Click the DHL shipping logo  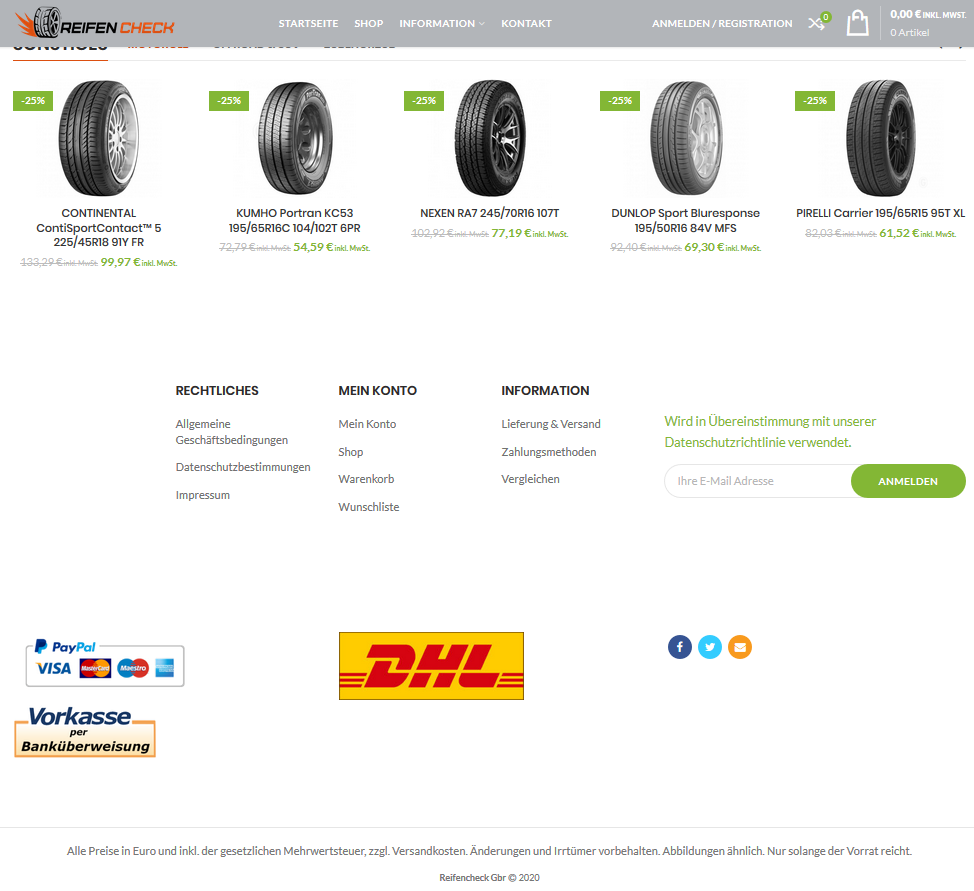tap(431, 665)
